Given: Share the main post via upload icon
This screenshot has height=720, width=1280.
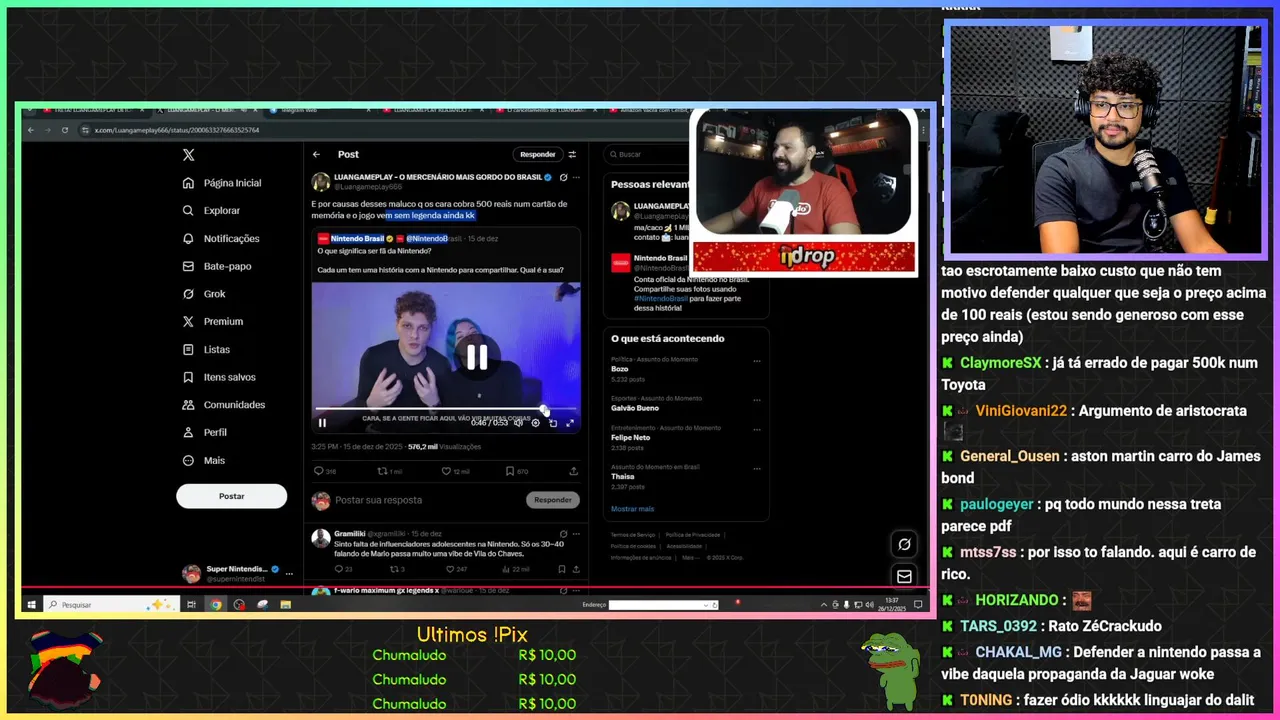Looking at the screenshot, I should tap(573, 471).
